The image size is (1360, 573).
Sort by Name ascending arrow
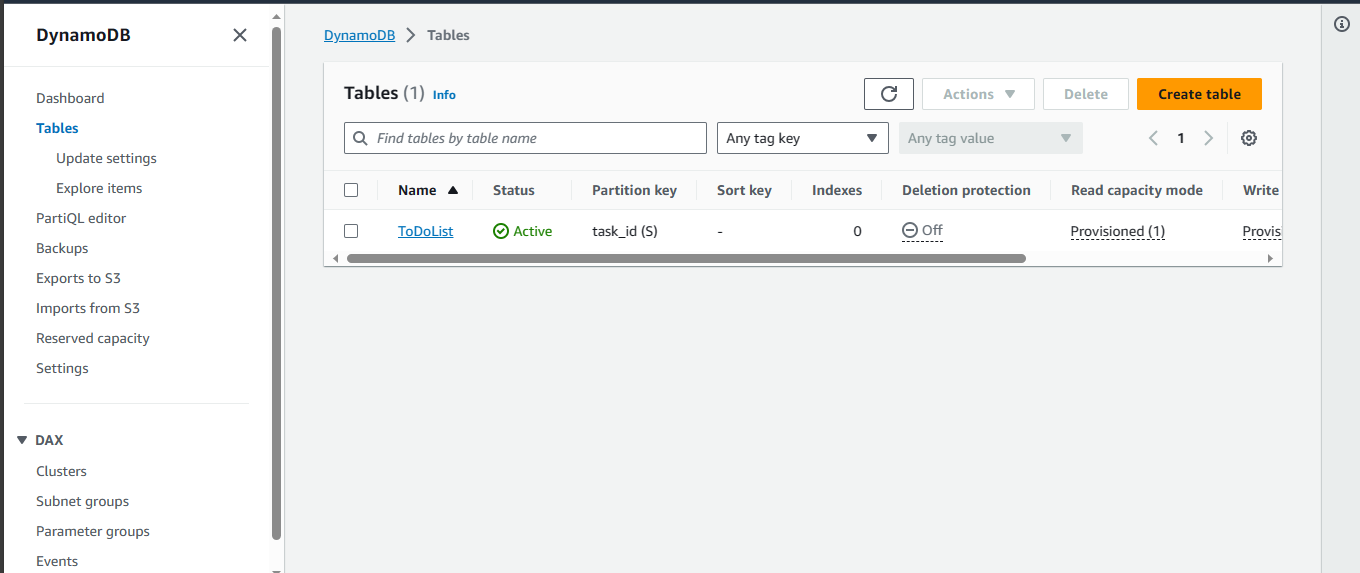click(x=453, y=190)
